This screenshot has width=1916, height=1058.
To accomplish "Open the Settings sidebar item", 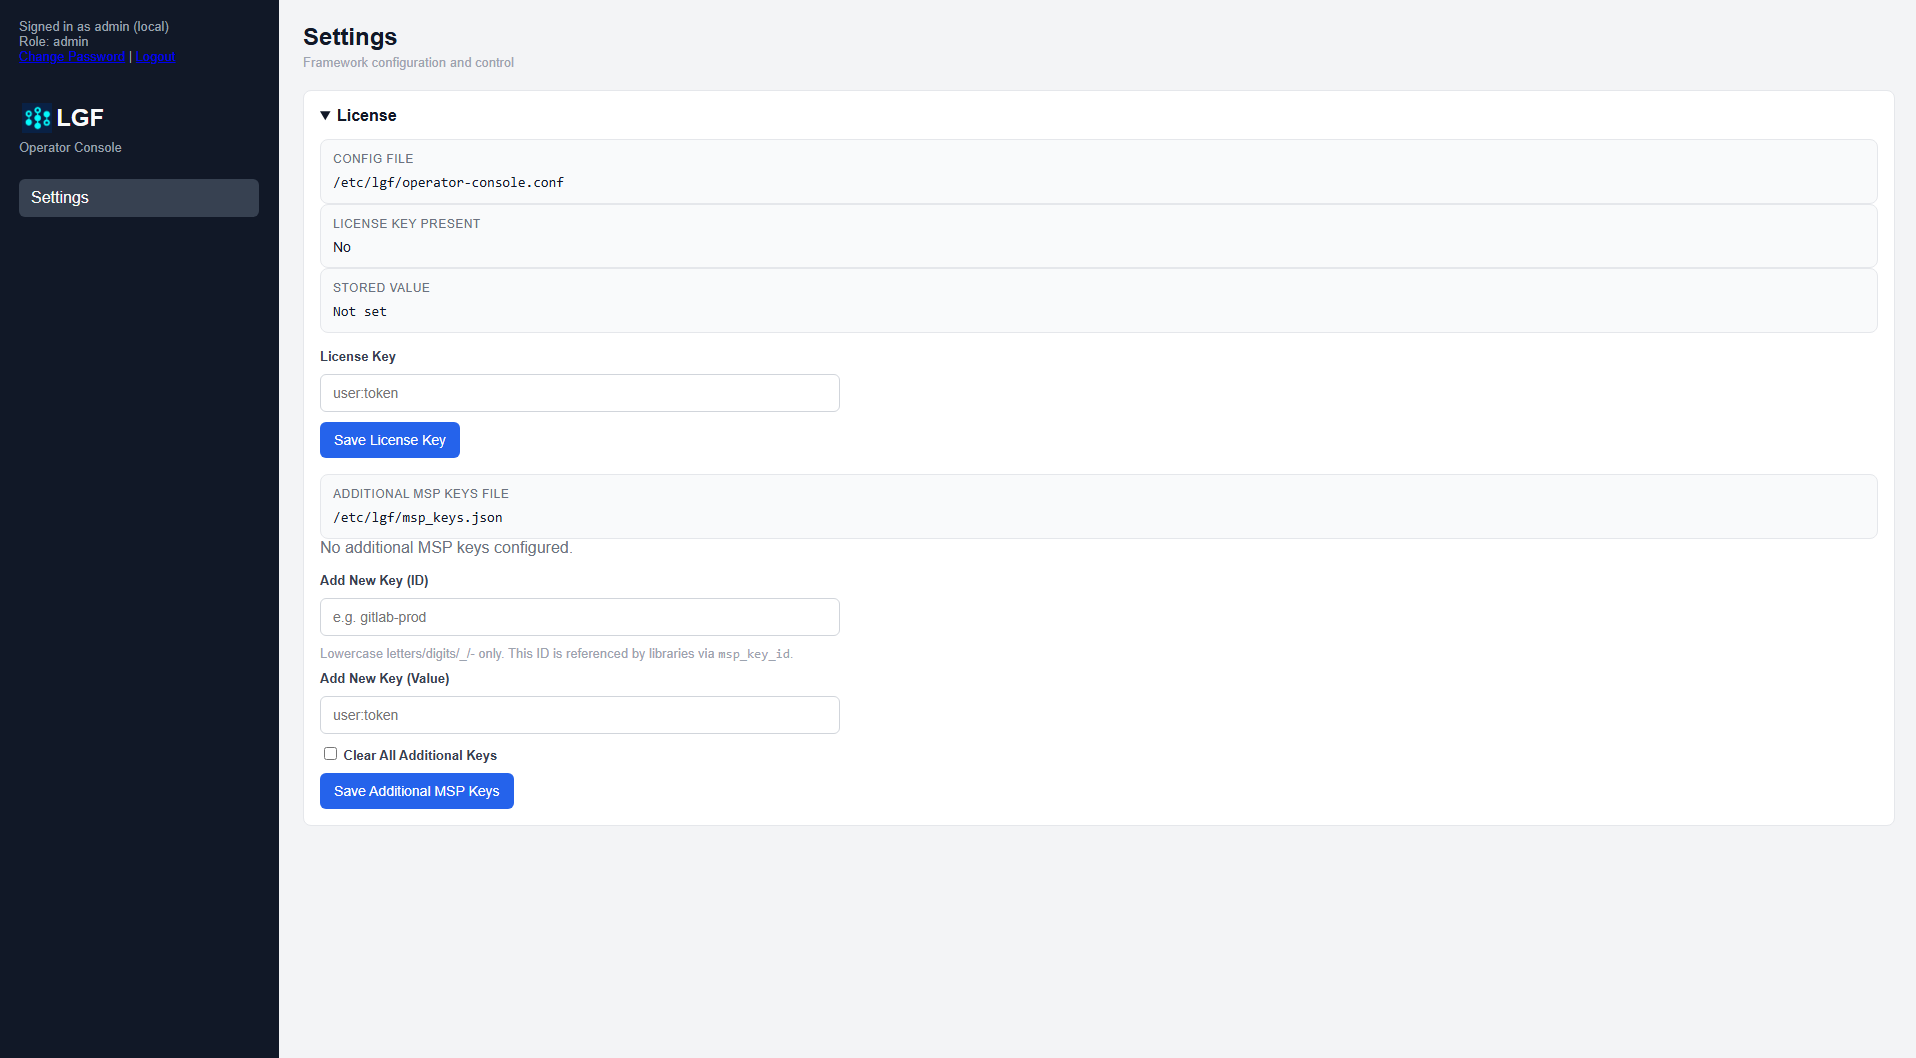I will pyautogui.click(x=139, y=198).
